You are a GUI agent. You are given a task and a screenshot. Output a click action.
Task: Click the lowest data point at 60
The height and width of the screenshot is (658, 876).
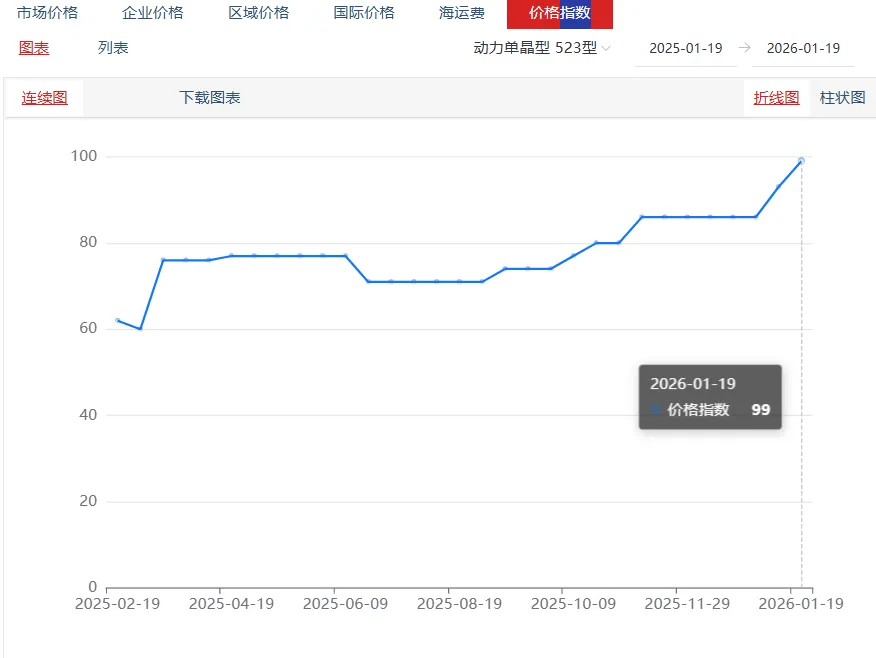pyautogui.click(x=140, y=328)
